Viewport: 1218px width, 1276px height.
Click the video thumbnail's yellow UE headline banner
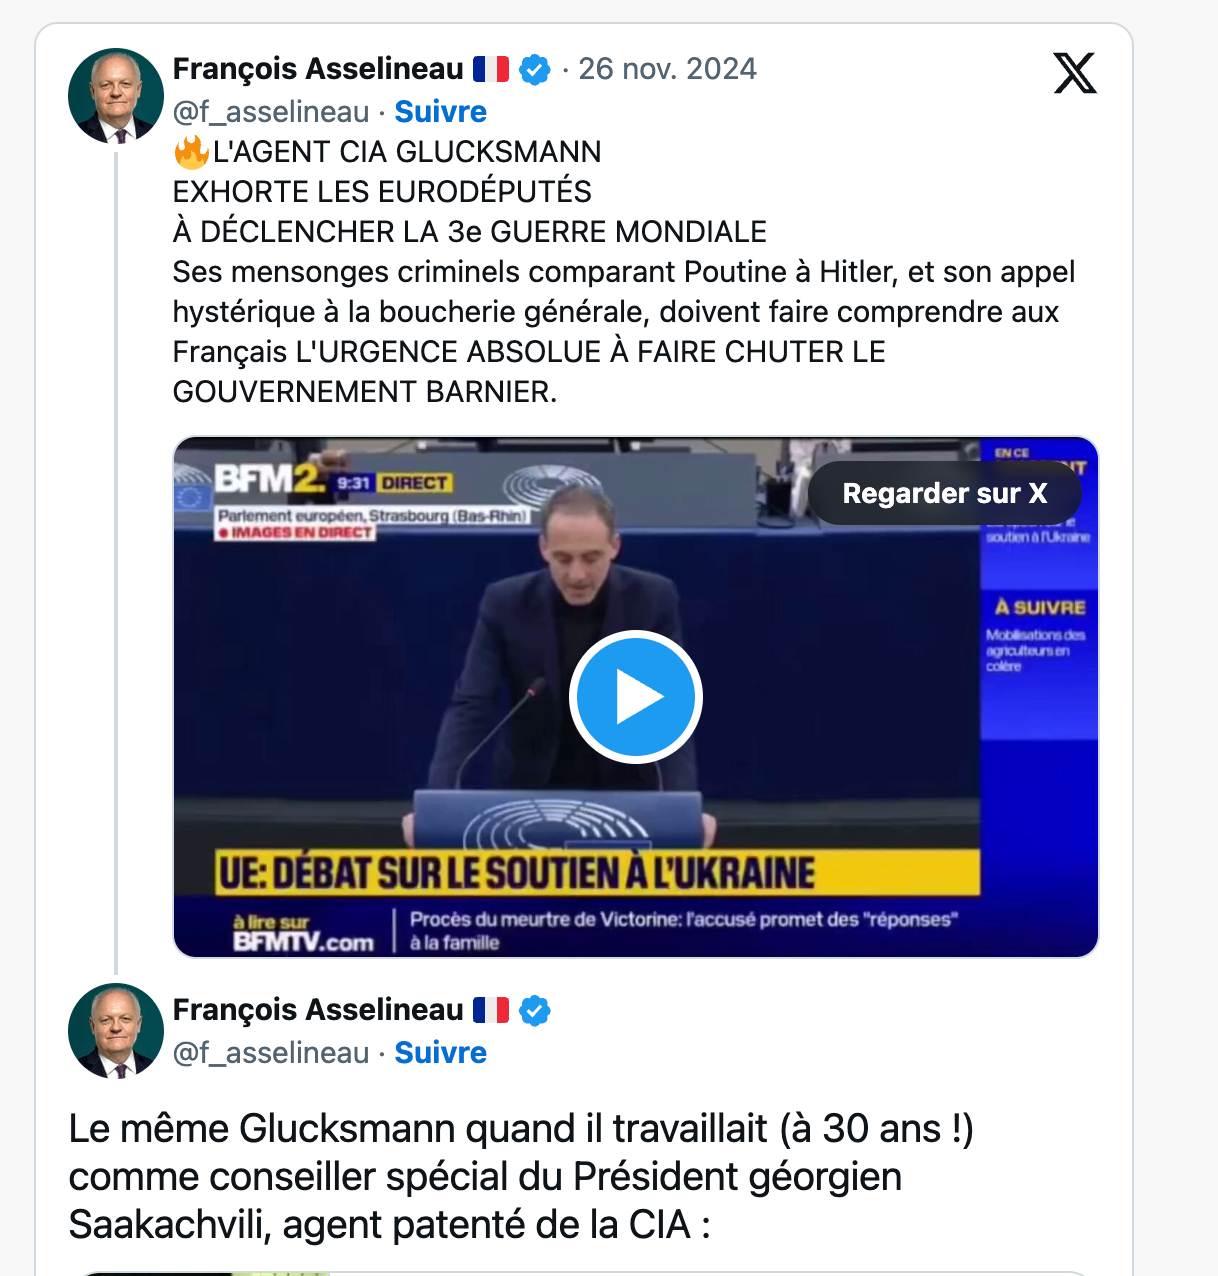point(598,872)
